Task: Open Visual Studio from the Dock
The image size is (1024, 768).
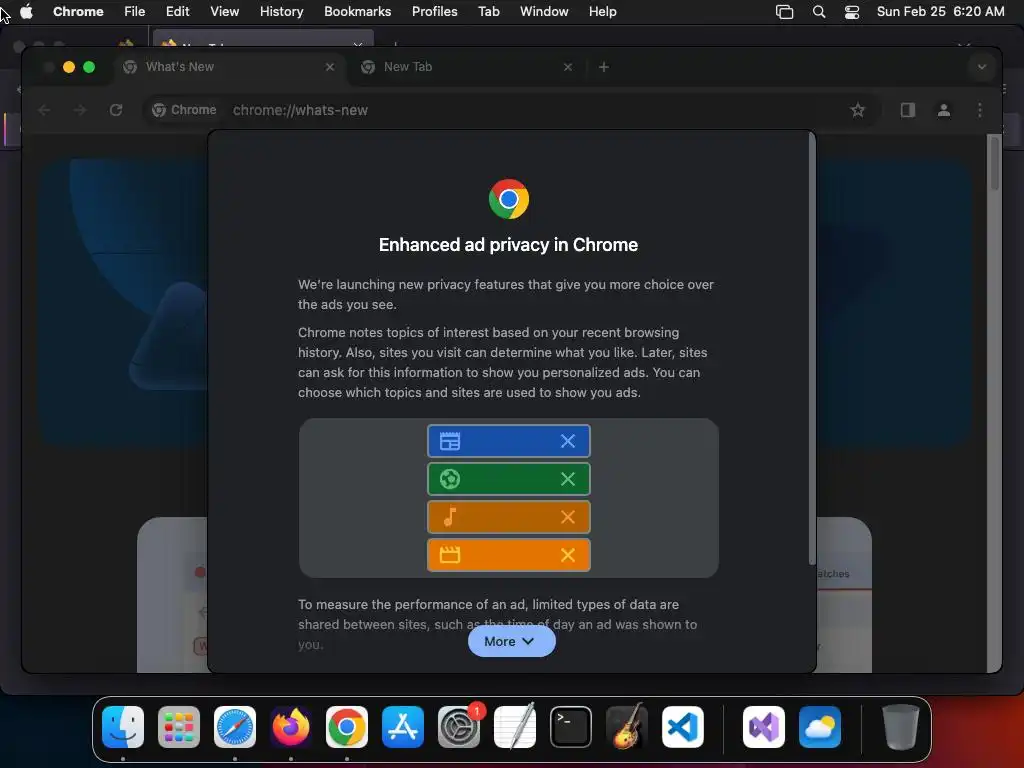Action: (763, 727)
